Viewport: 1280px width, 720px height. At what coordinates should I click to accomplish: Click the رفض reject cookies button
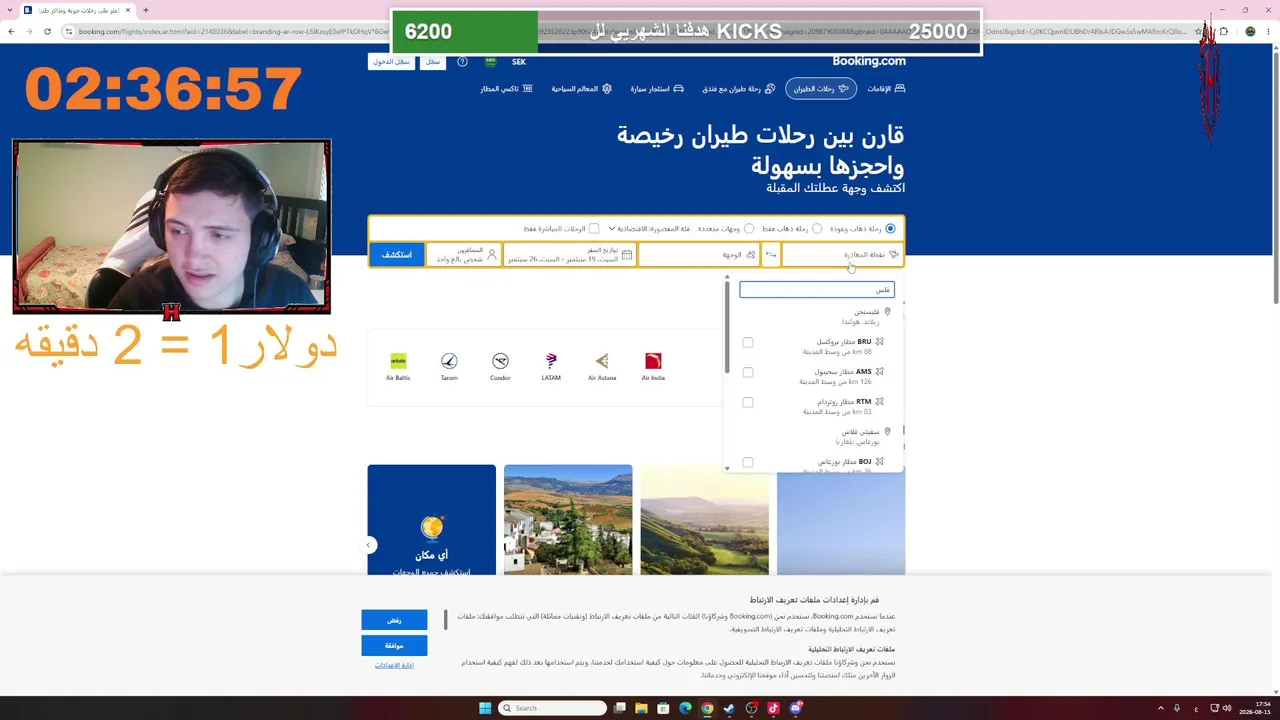click(x=394, y=620)
